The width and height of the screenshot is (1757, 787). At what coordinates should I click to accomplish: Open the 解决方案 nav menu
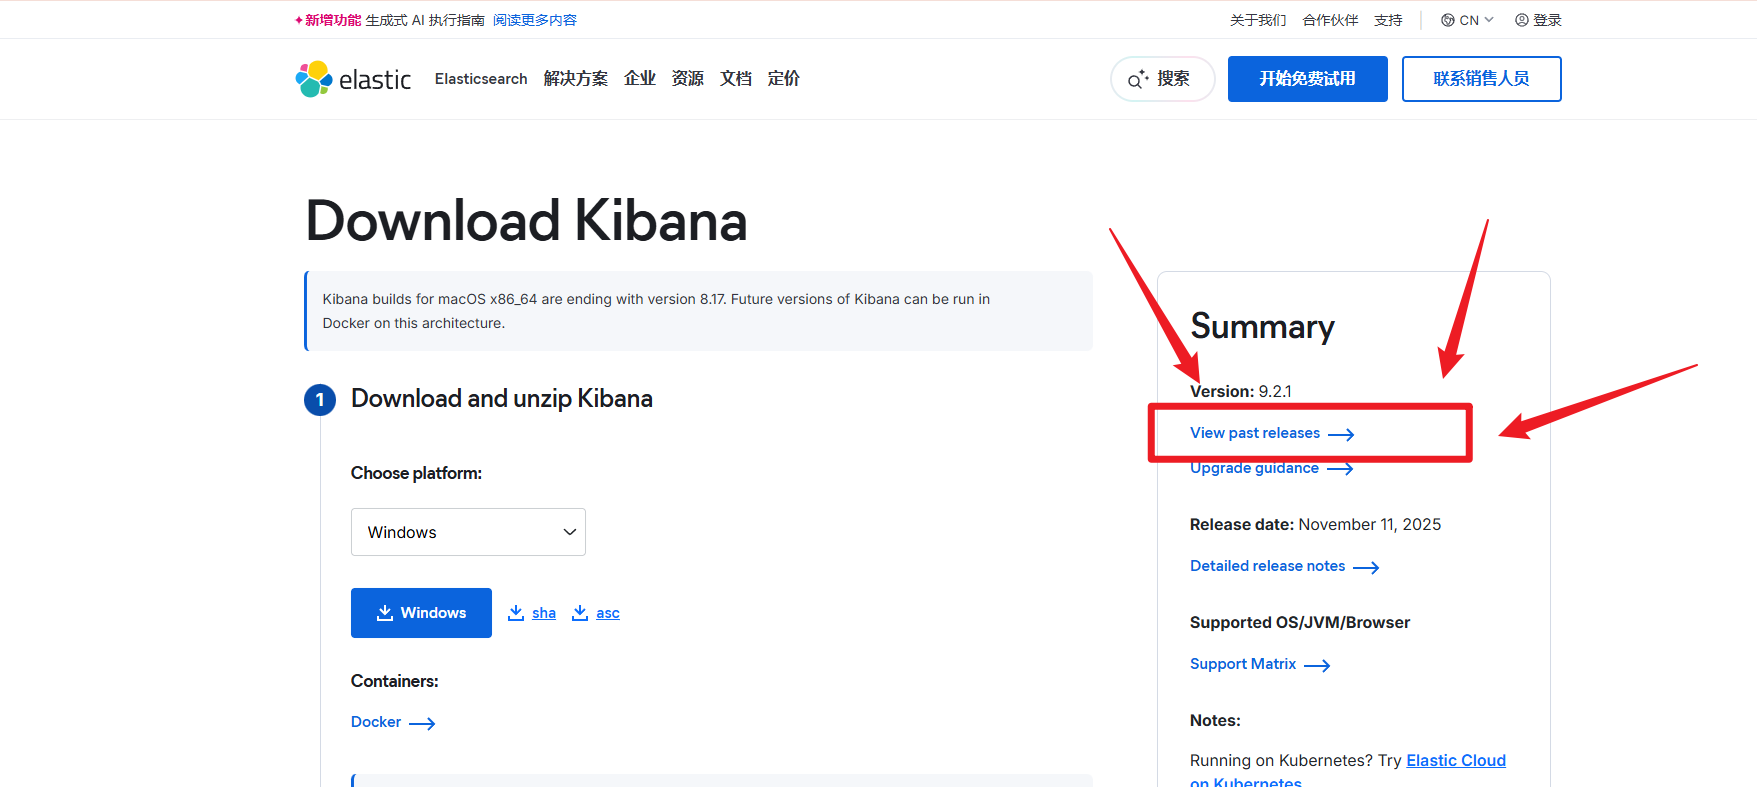pyautogui.click(x=576, y=79)
